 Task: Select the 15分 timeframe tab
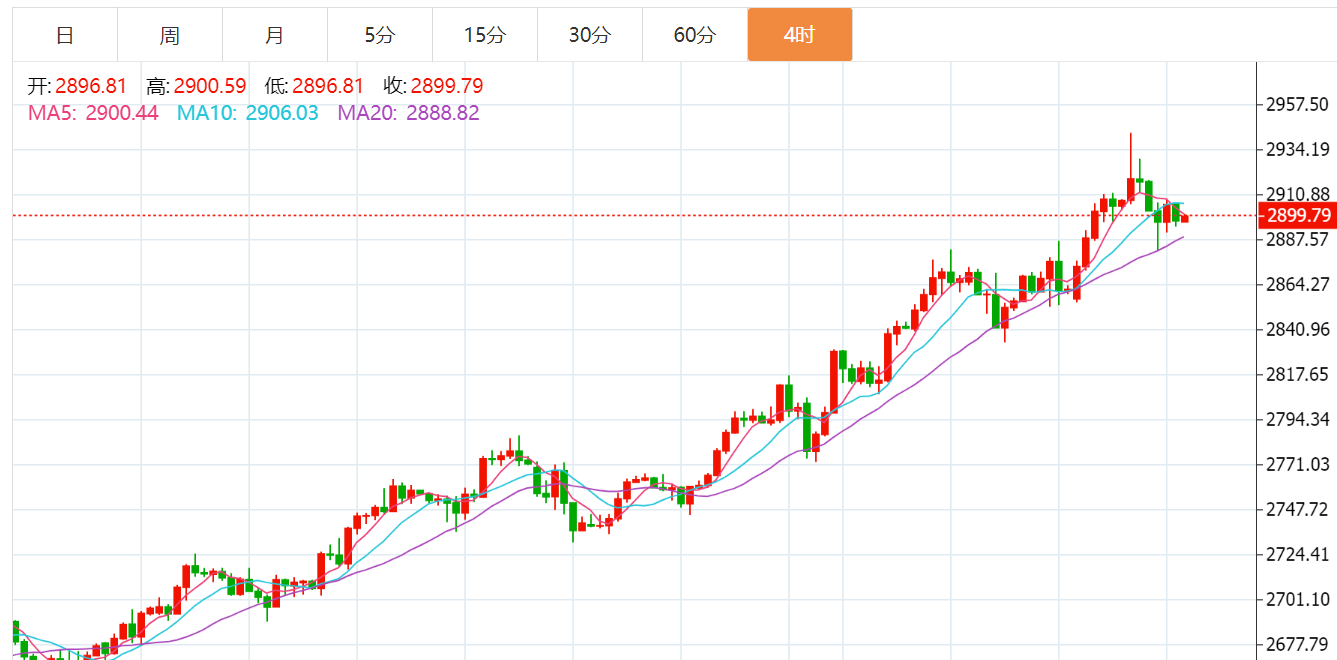coord(485,35)
